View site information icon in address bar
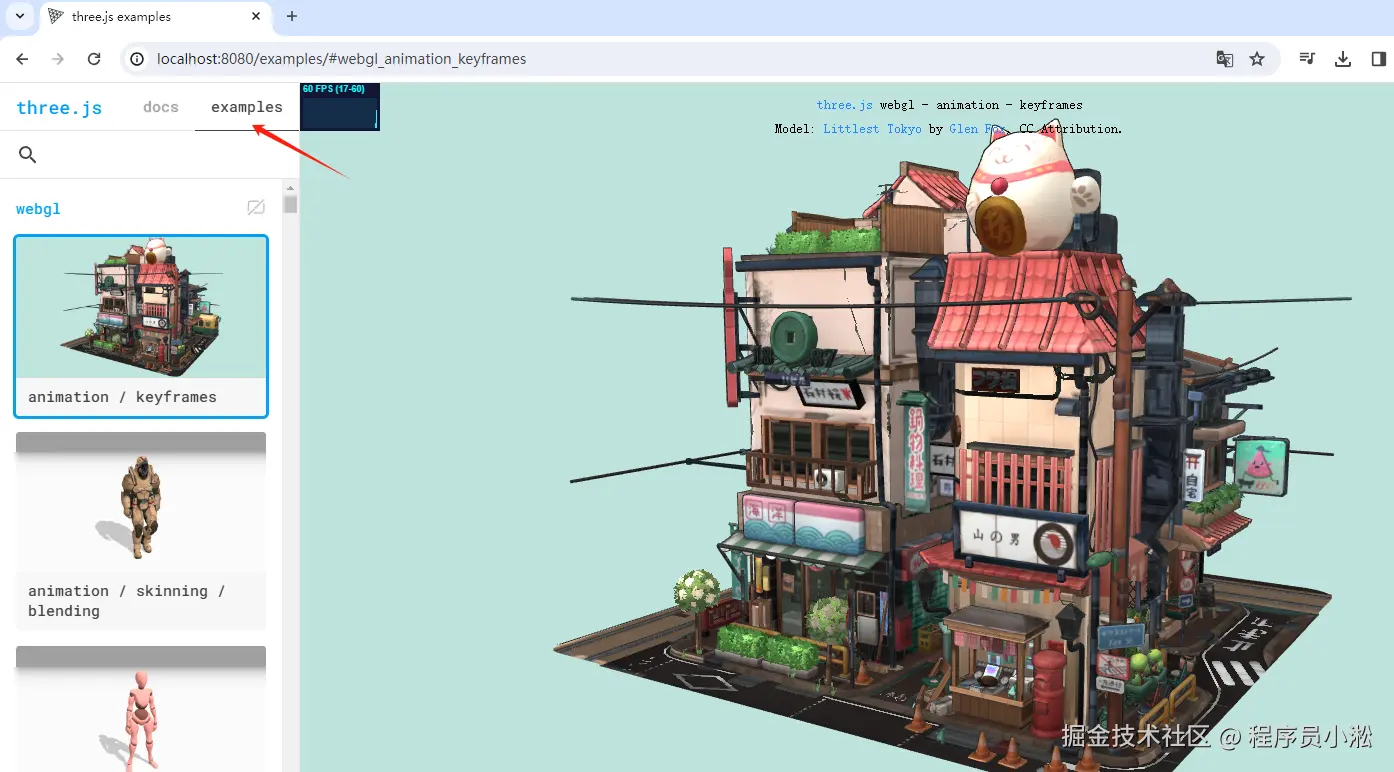 pos(137,59)
